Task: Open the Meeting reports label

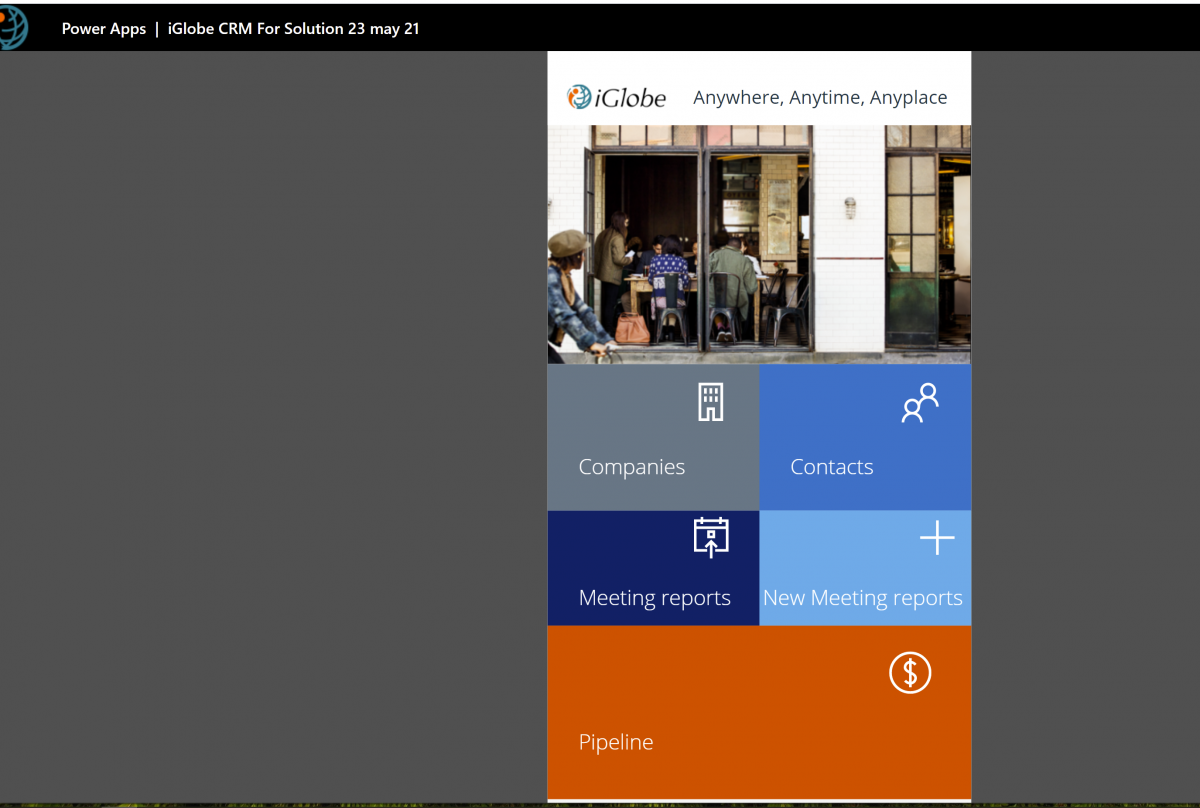Action: [655, 598]
